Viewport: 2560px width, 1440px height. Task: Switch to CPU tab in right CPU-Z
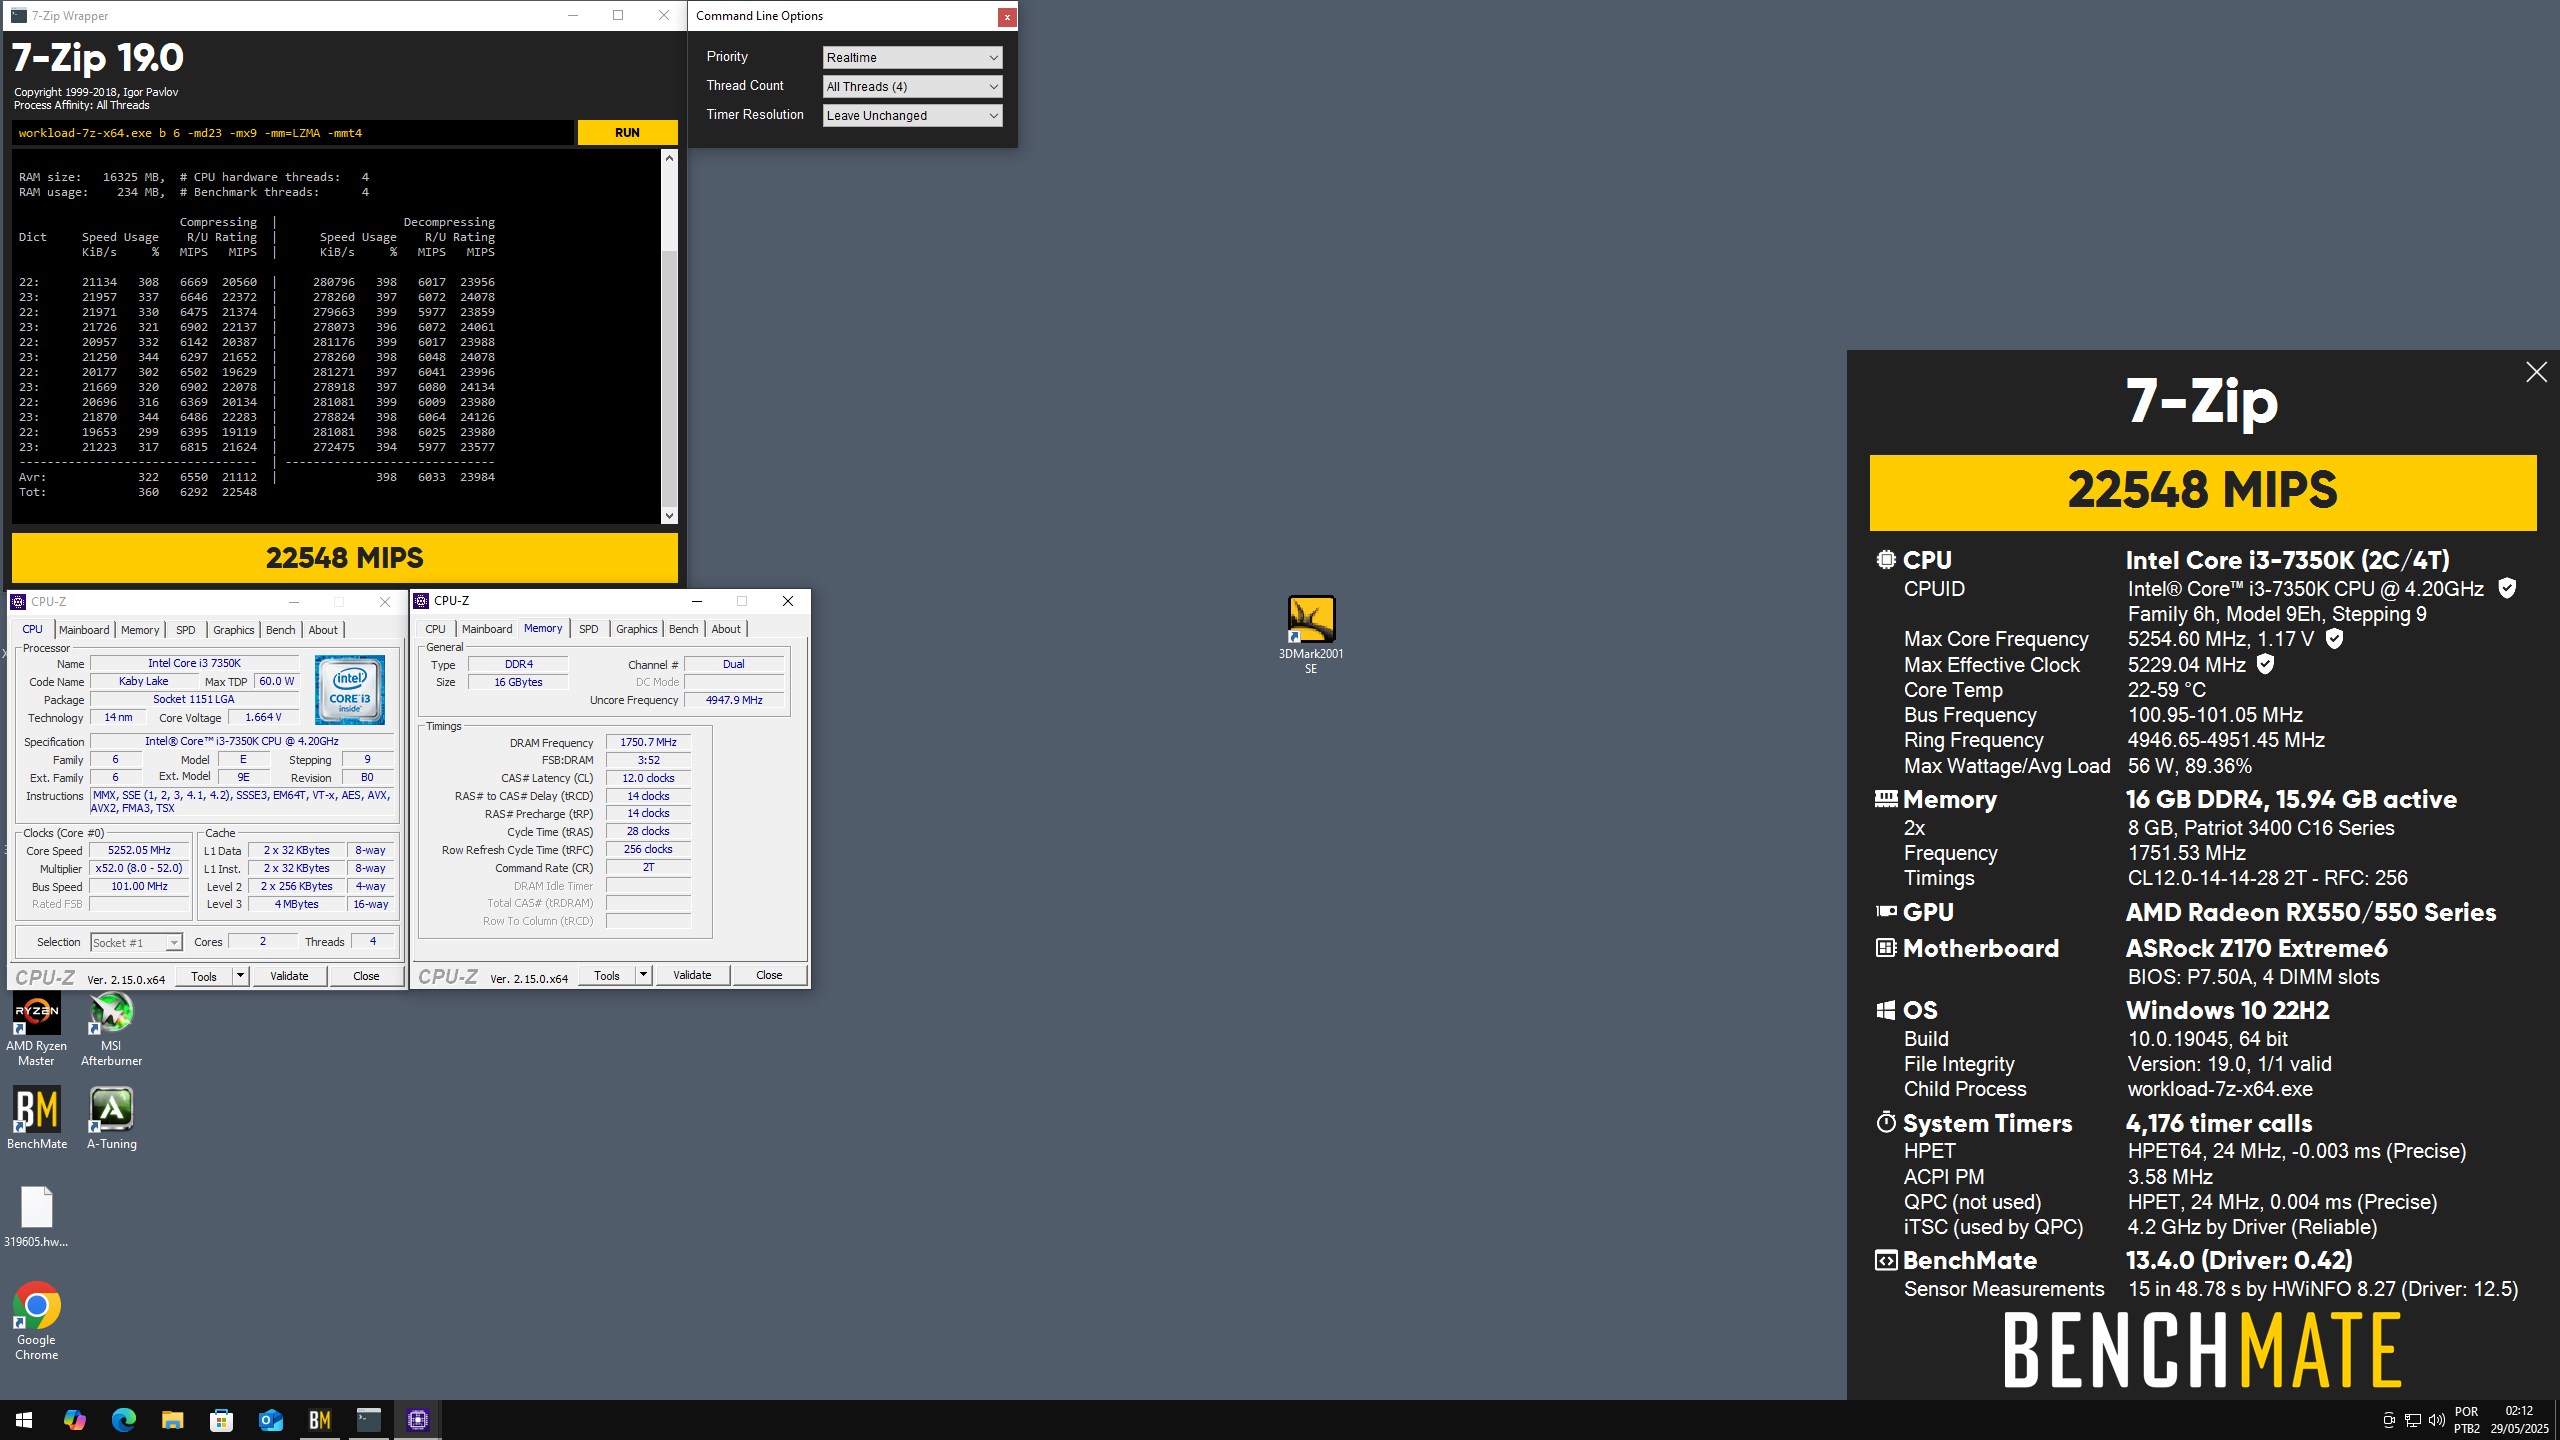pyautogui.click(x=435, y=629)
